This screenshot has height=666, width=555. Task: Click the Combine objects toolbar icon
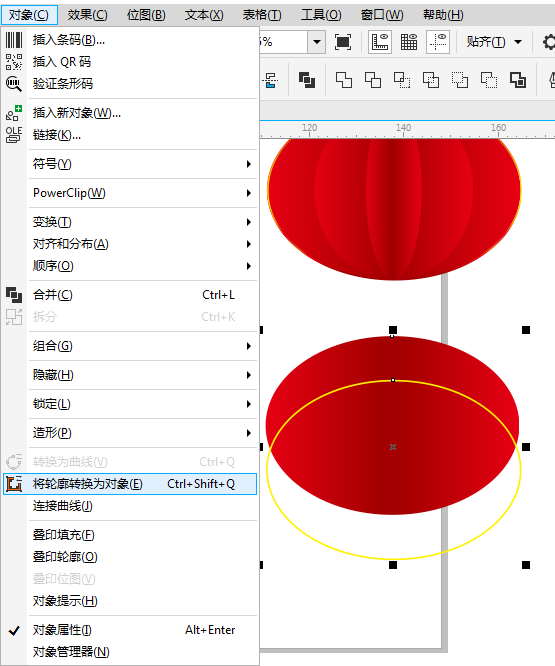(x=307, y=80)
